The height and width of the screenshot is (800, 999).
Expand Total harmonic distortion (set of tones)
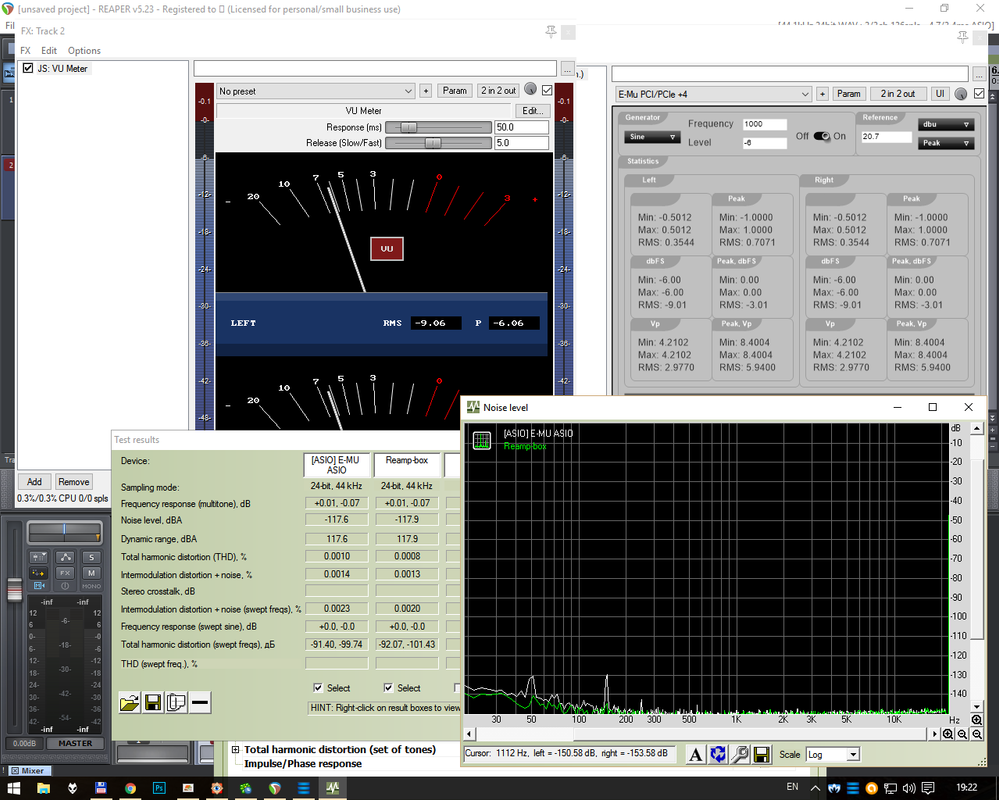236,750
